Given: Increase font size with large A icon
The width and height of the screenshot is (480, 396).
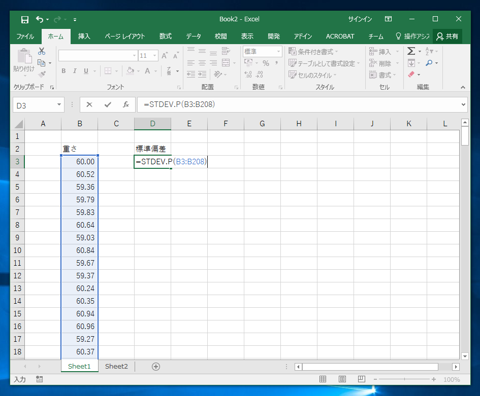Looking at the screenshot, I should pos(164,55).
